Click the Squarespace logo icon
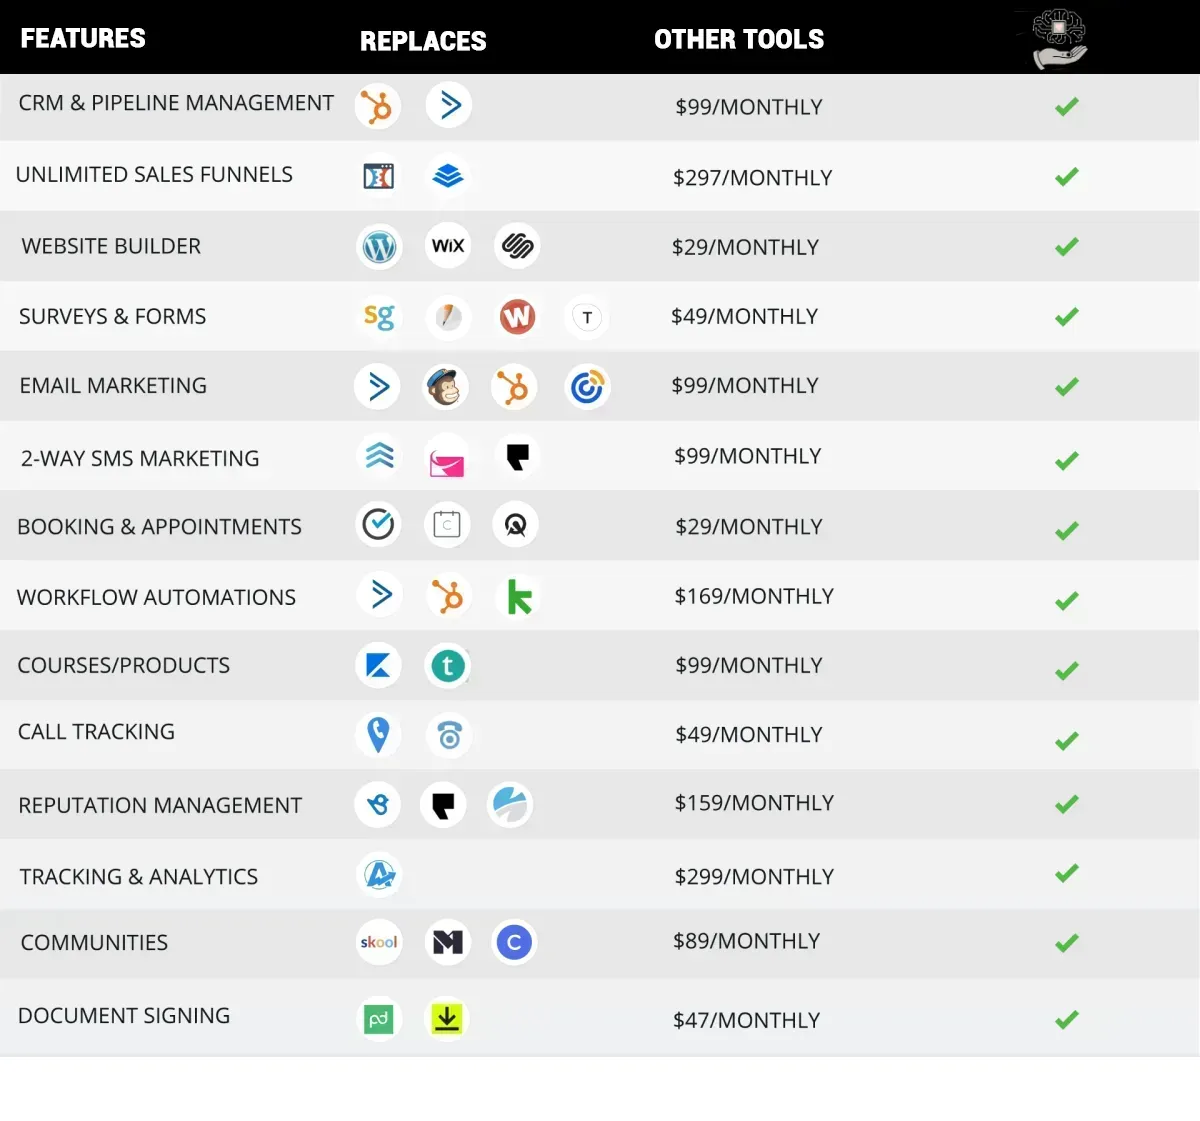The width and height of the screenshot is (1200, 1121). coord(517,246)
